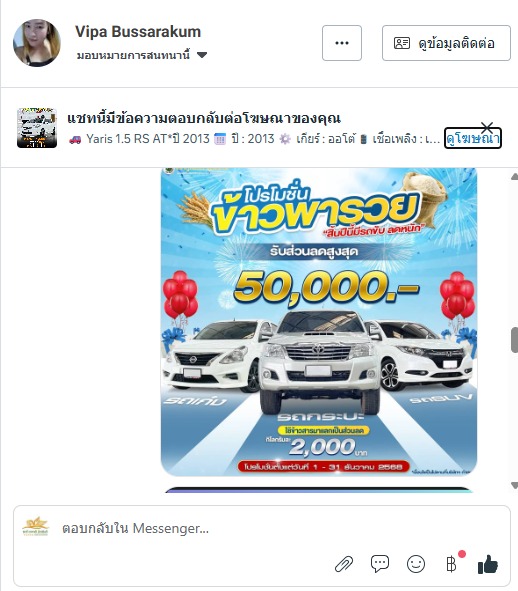The height and width of the screenshot is (591, 518).
Task: Send a thumbs-up like
Action: click(488, 564)
